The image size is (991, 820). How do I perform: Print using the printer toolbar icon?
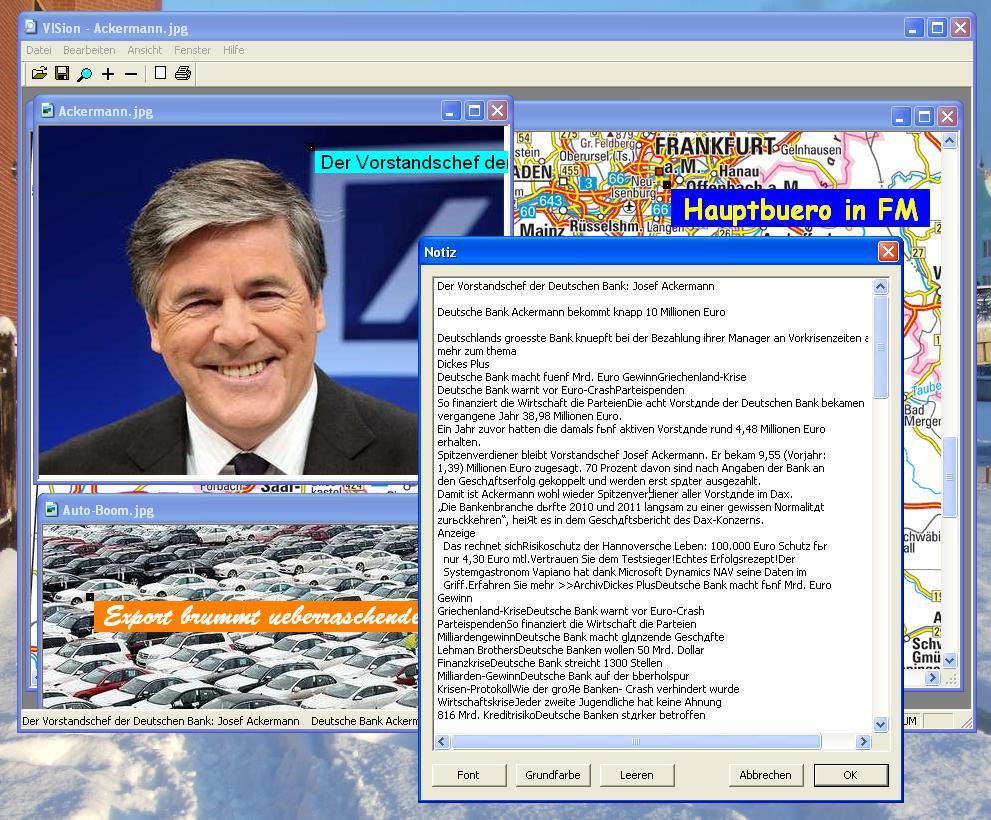[x=183, y=73]
